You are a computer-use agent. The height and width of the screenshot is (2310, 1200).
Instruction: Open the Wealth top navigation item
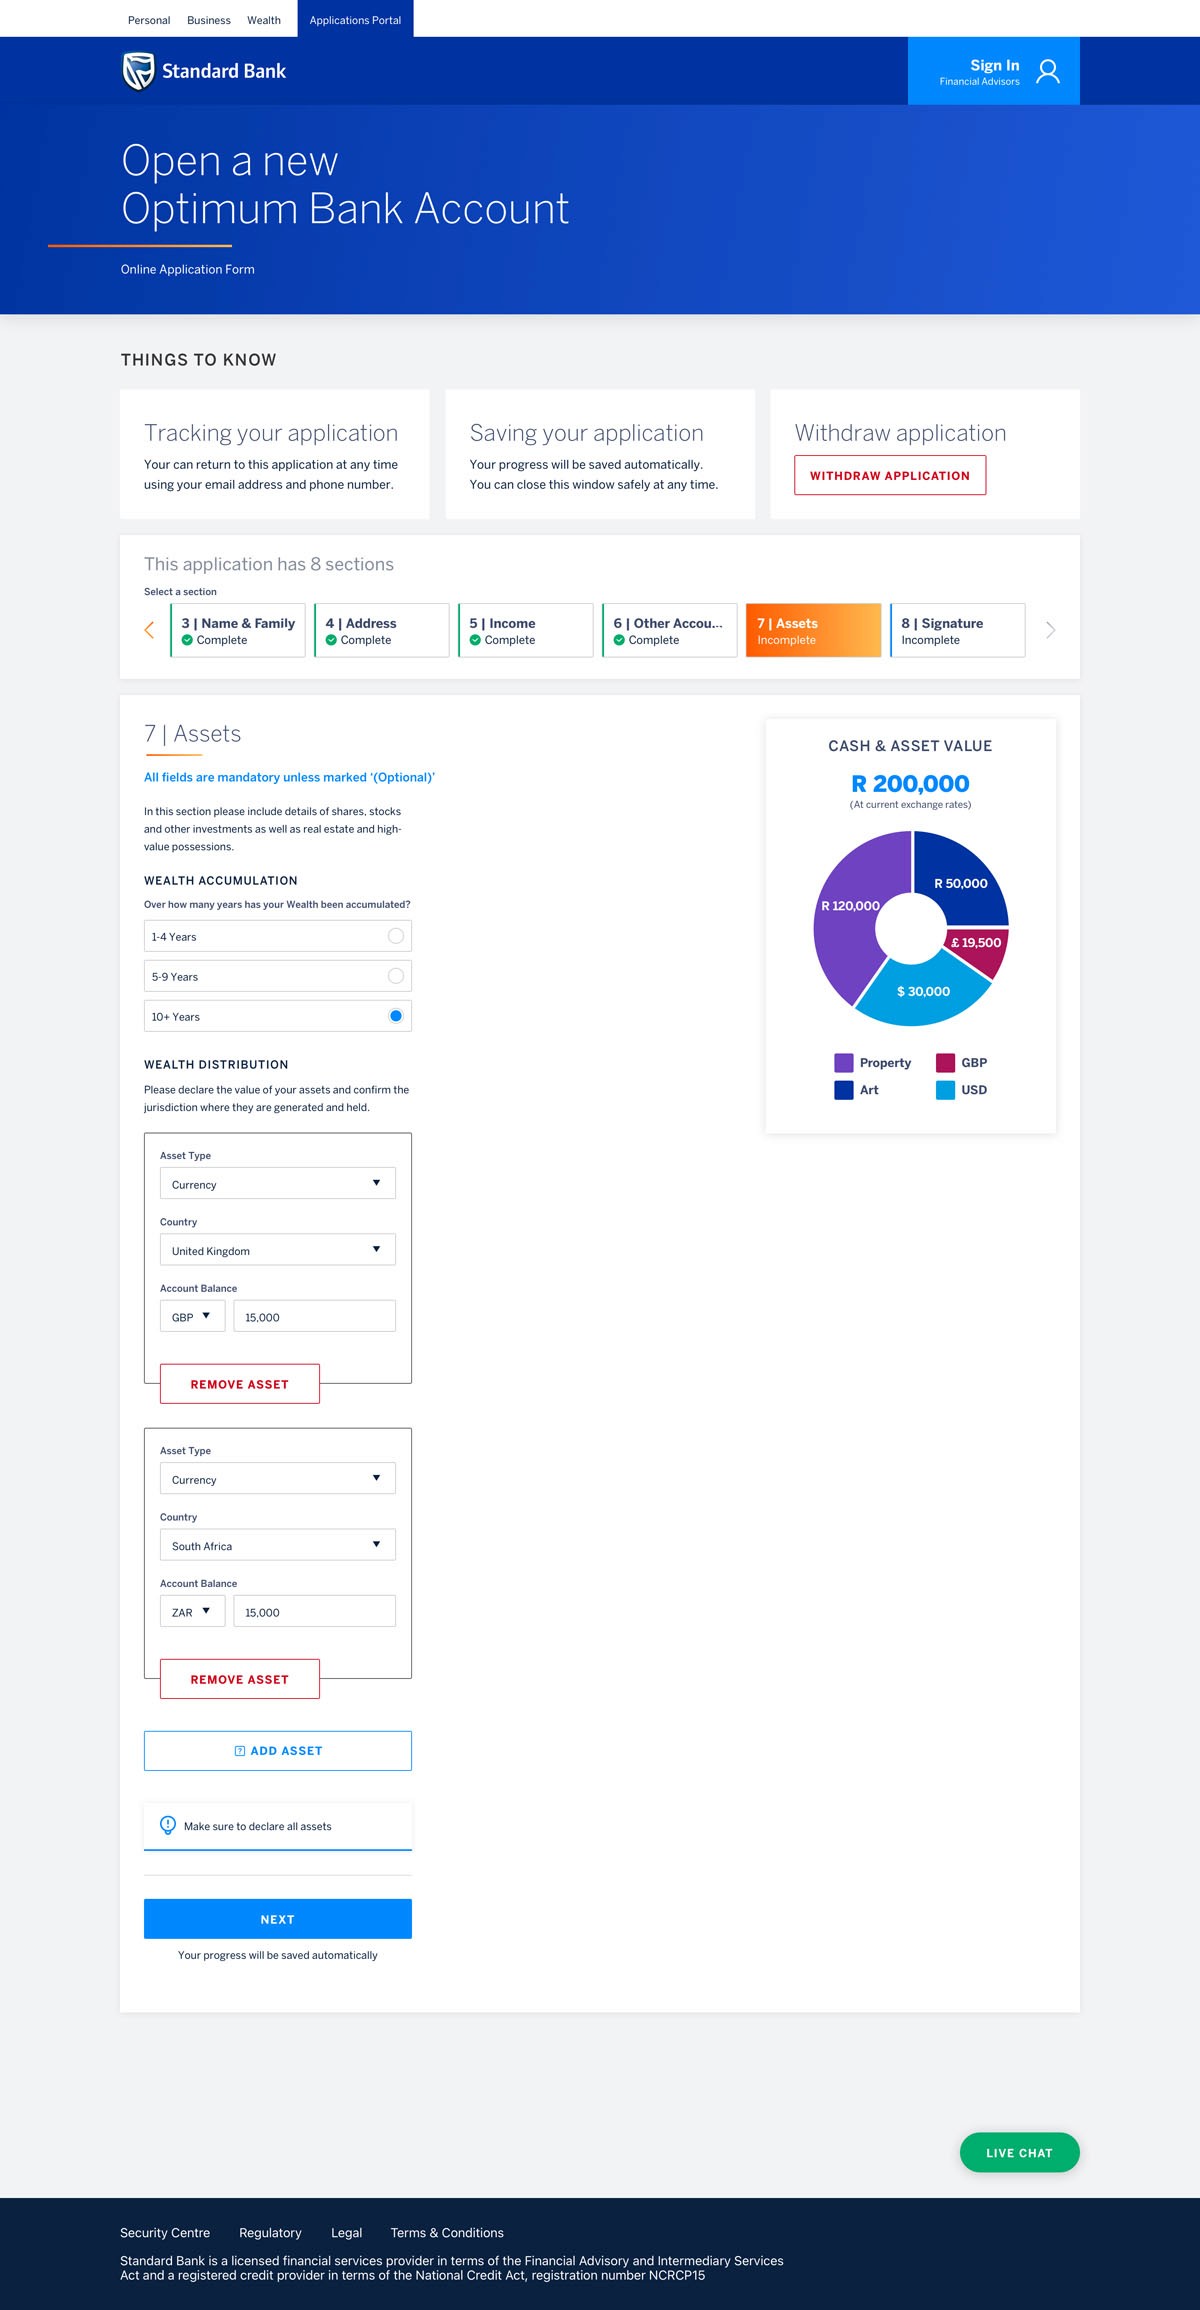[x=264, y=20]
